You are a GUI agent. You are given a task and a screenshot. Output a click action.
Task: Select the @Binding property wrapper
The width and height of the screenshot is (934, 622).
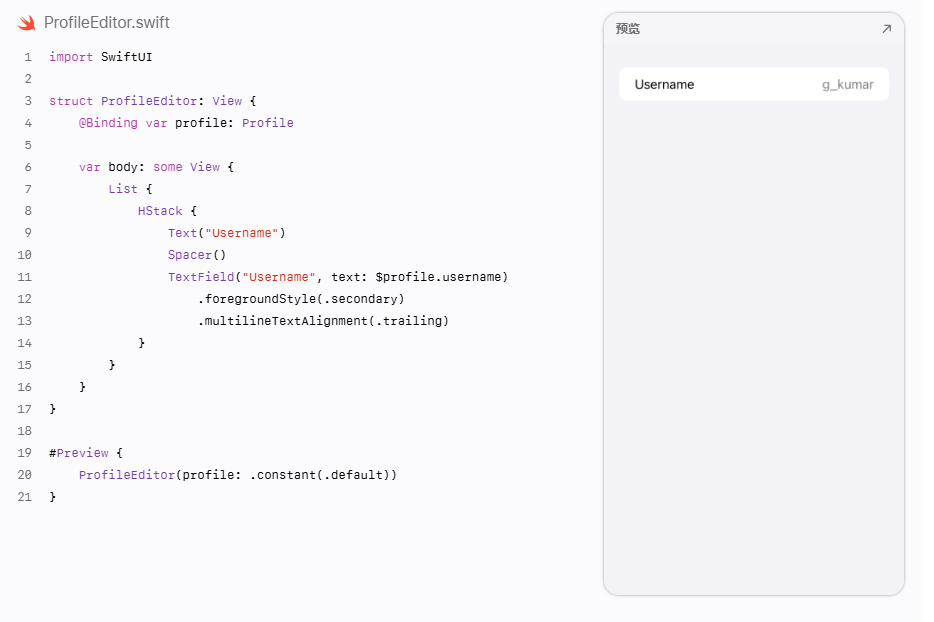[108, 123]
